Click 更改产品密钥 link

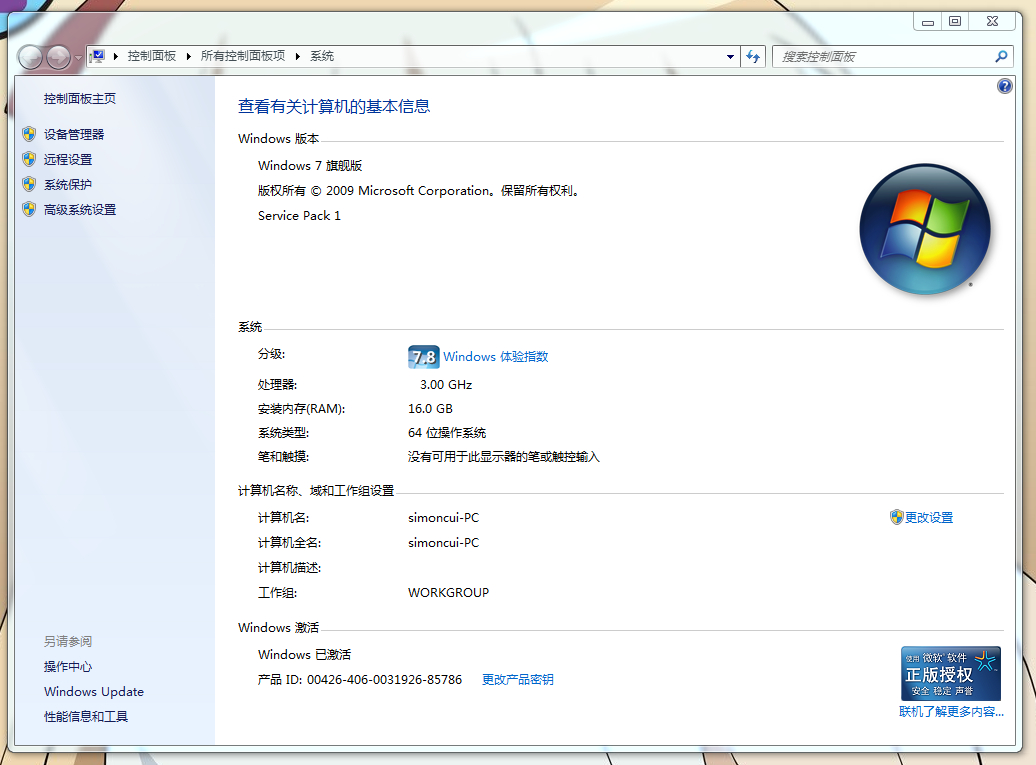pyautogui.click(x=518, y=680)
